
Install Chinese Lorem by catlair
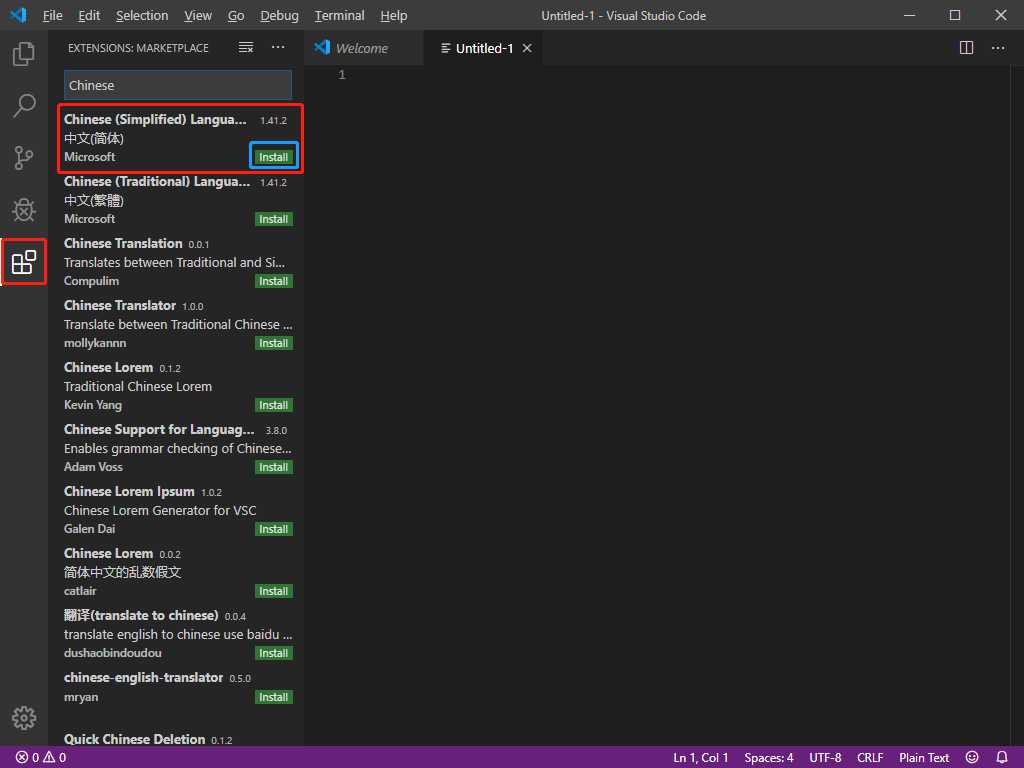pos(273,591)
